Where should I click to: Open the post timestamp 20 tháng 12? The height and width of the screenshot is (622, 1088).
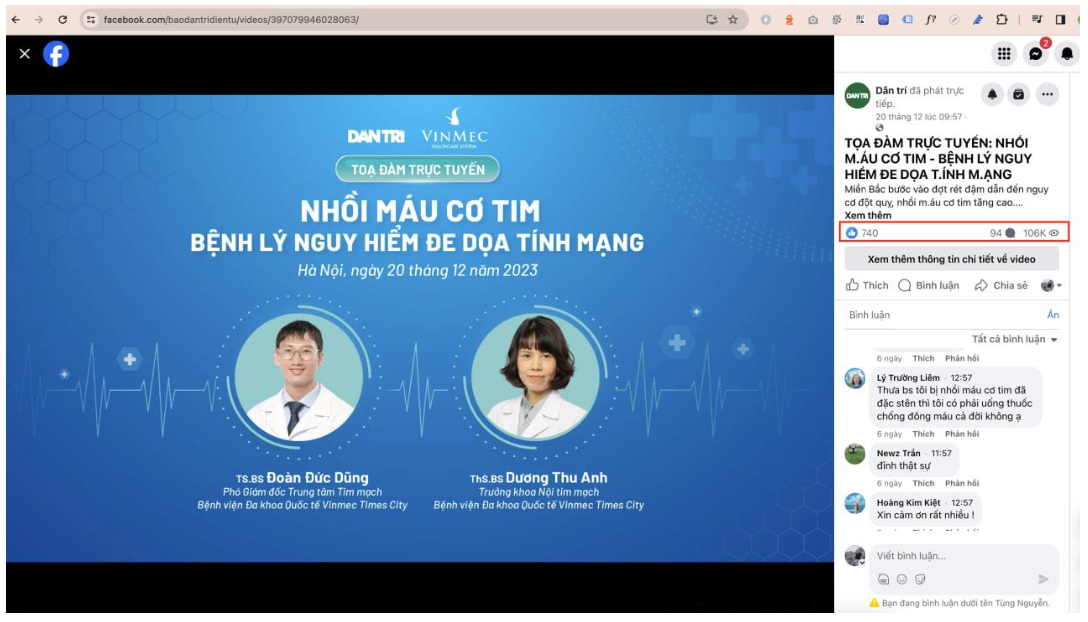(919, 117)
